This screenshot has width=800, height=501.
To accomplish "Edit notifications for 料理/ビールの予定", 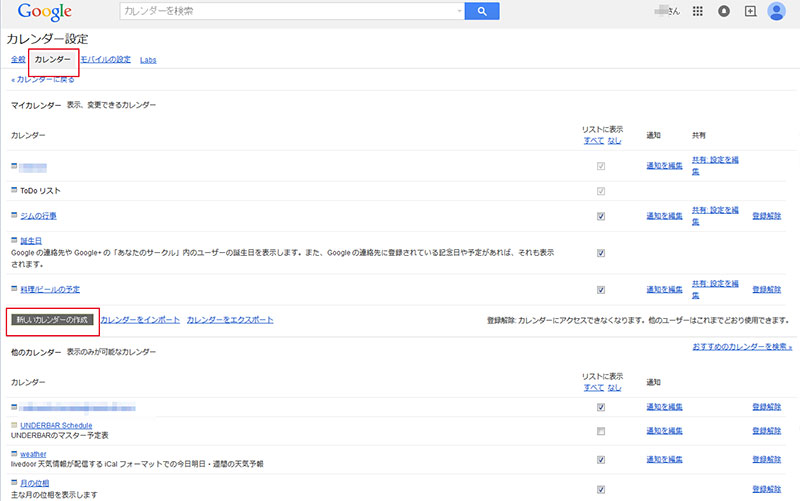I will (664, 289).
